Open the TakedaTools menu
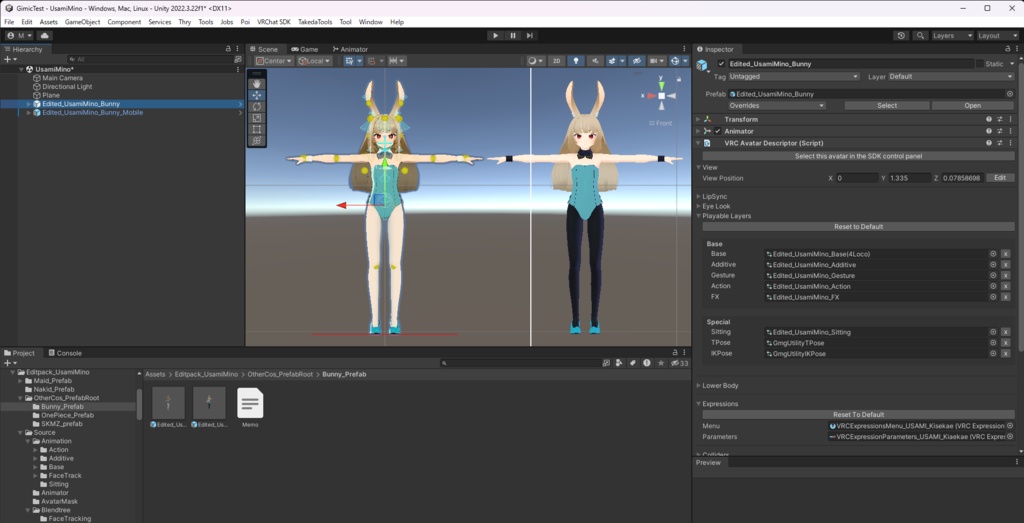The image size is (1024, 523). coord(315,22)
